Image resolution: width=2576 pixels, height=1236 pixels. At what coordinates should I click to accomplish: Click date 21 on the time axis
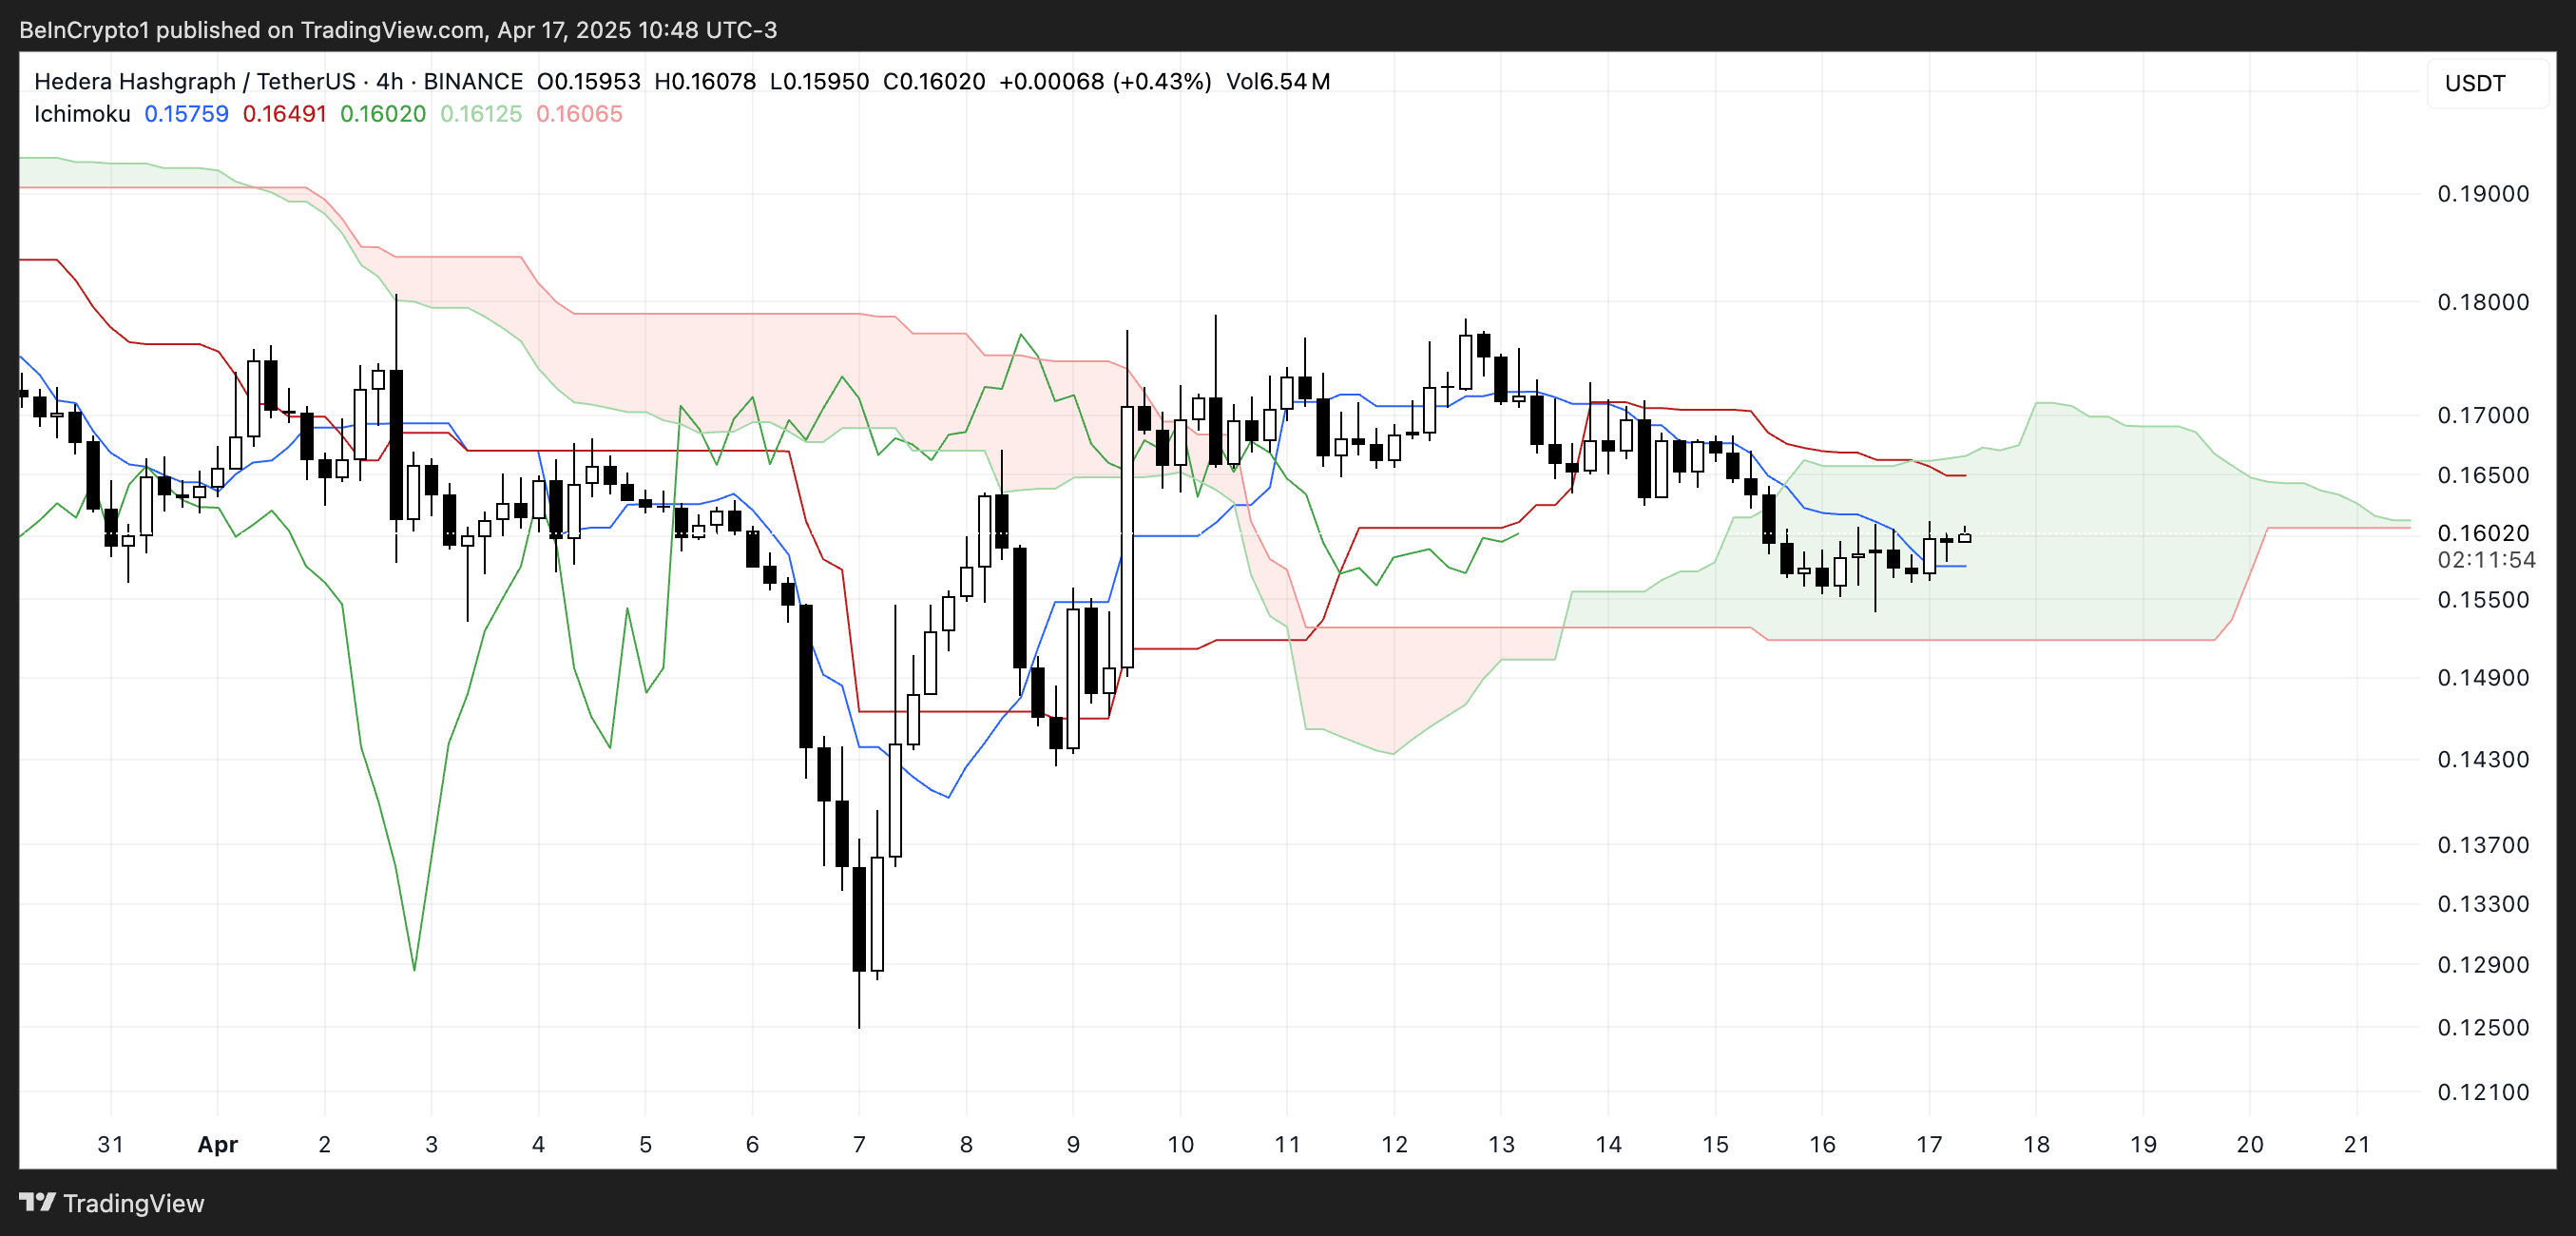tap(2357, 1144)
